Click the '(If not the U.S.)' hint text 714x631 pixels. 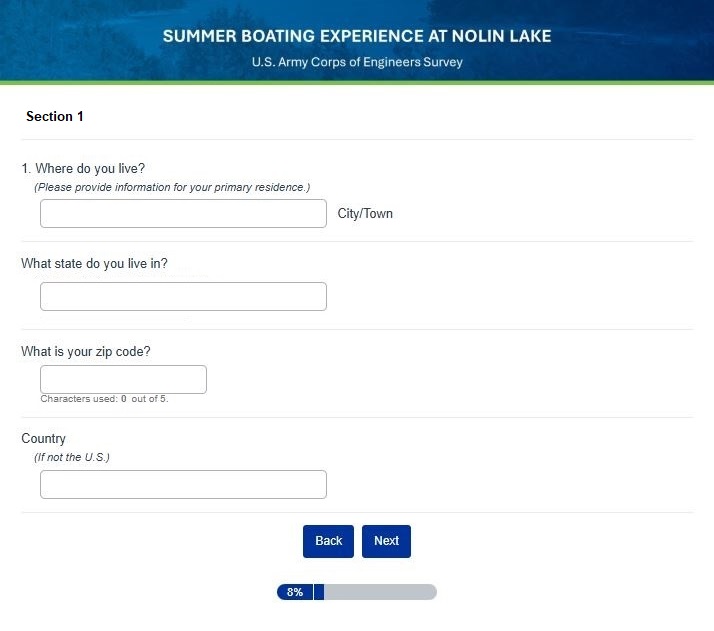click(72, 457)
